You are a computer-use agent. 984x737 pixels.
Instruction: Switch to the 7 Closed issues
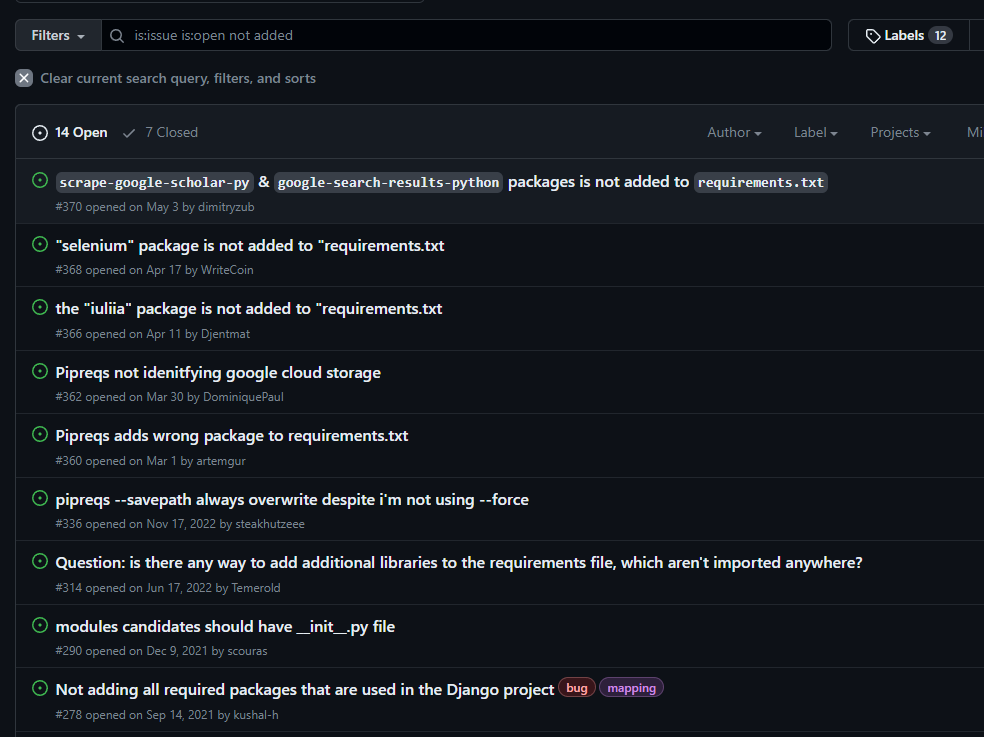click(x=160, y=132)
